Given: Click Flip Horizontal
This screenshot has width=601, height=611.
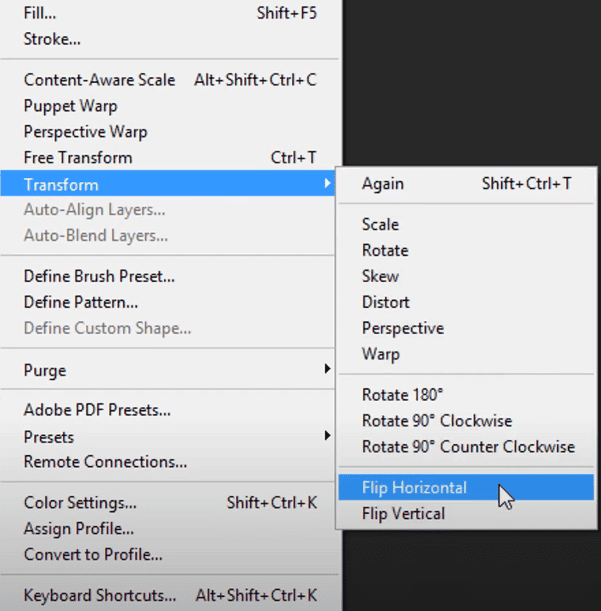Looking at the screenshot, I should point(414,488).
